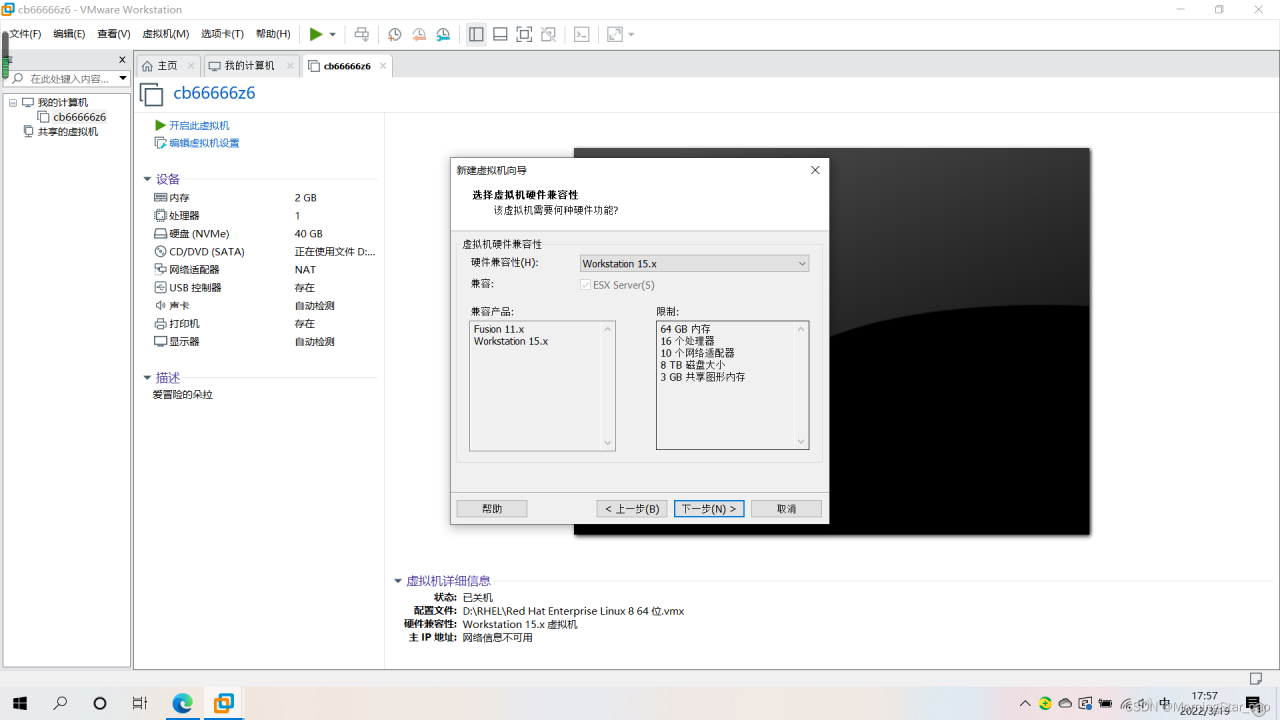
Task: Open the 编辑(E) menu
Action: (69, 34)
